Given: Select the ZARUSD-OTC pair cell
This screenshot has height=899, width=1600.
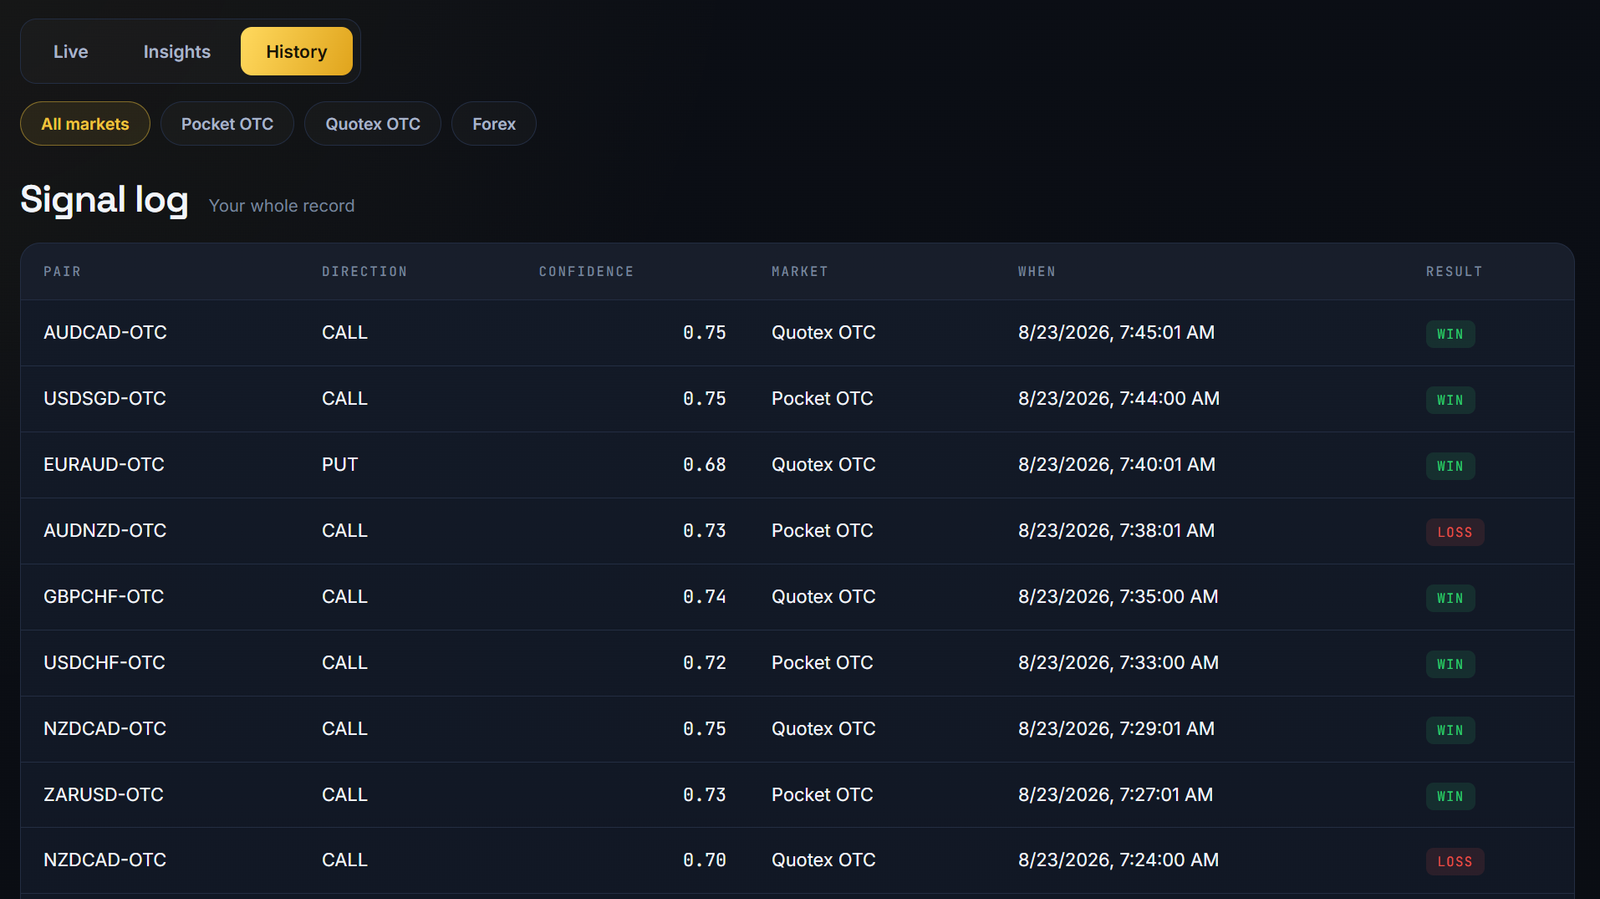Looking at the screenshot, I should click(103, 794).
